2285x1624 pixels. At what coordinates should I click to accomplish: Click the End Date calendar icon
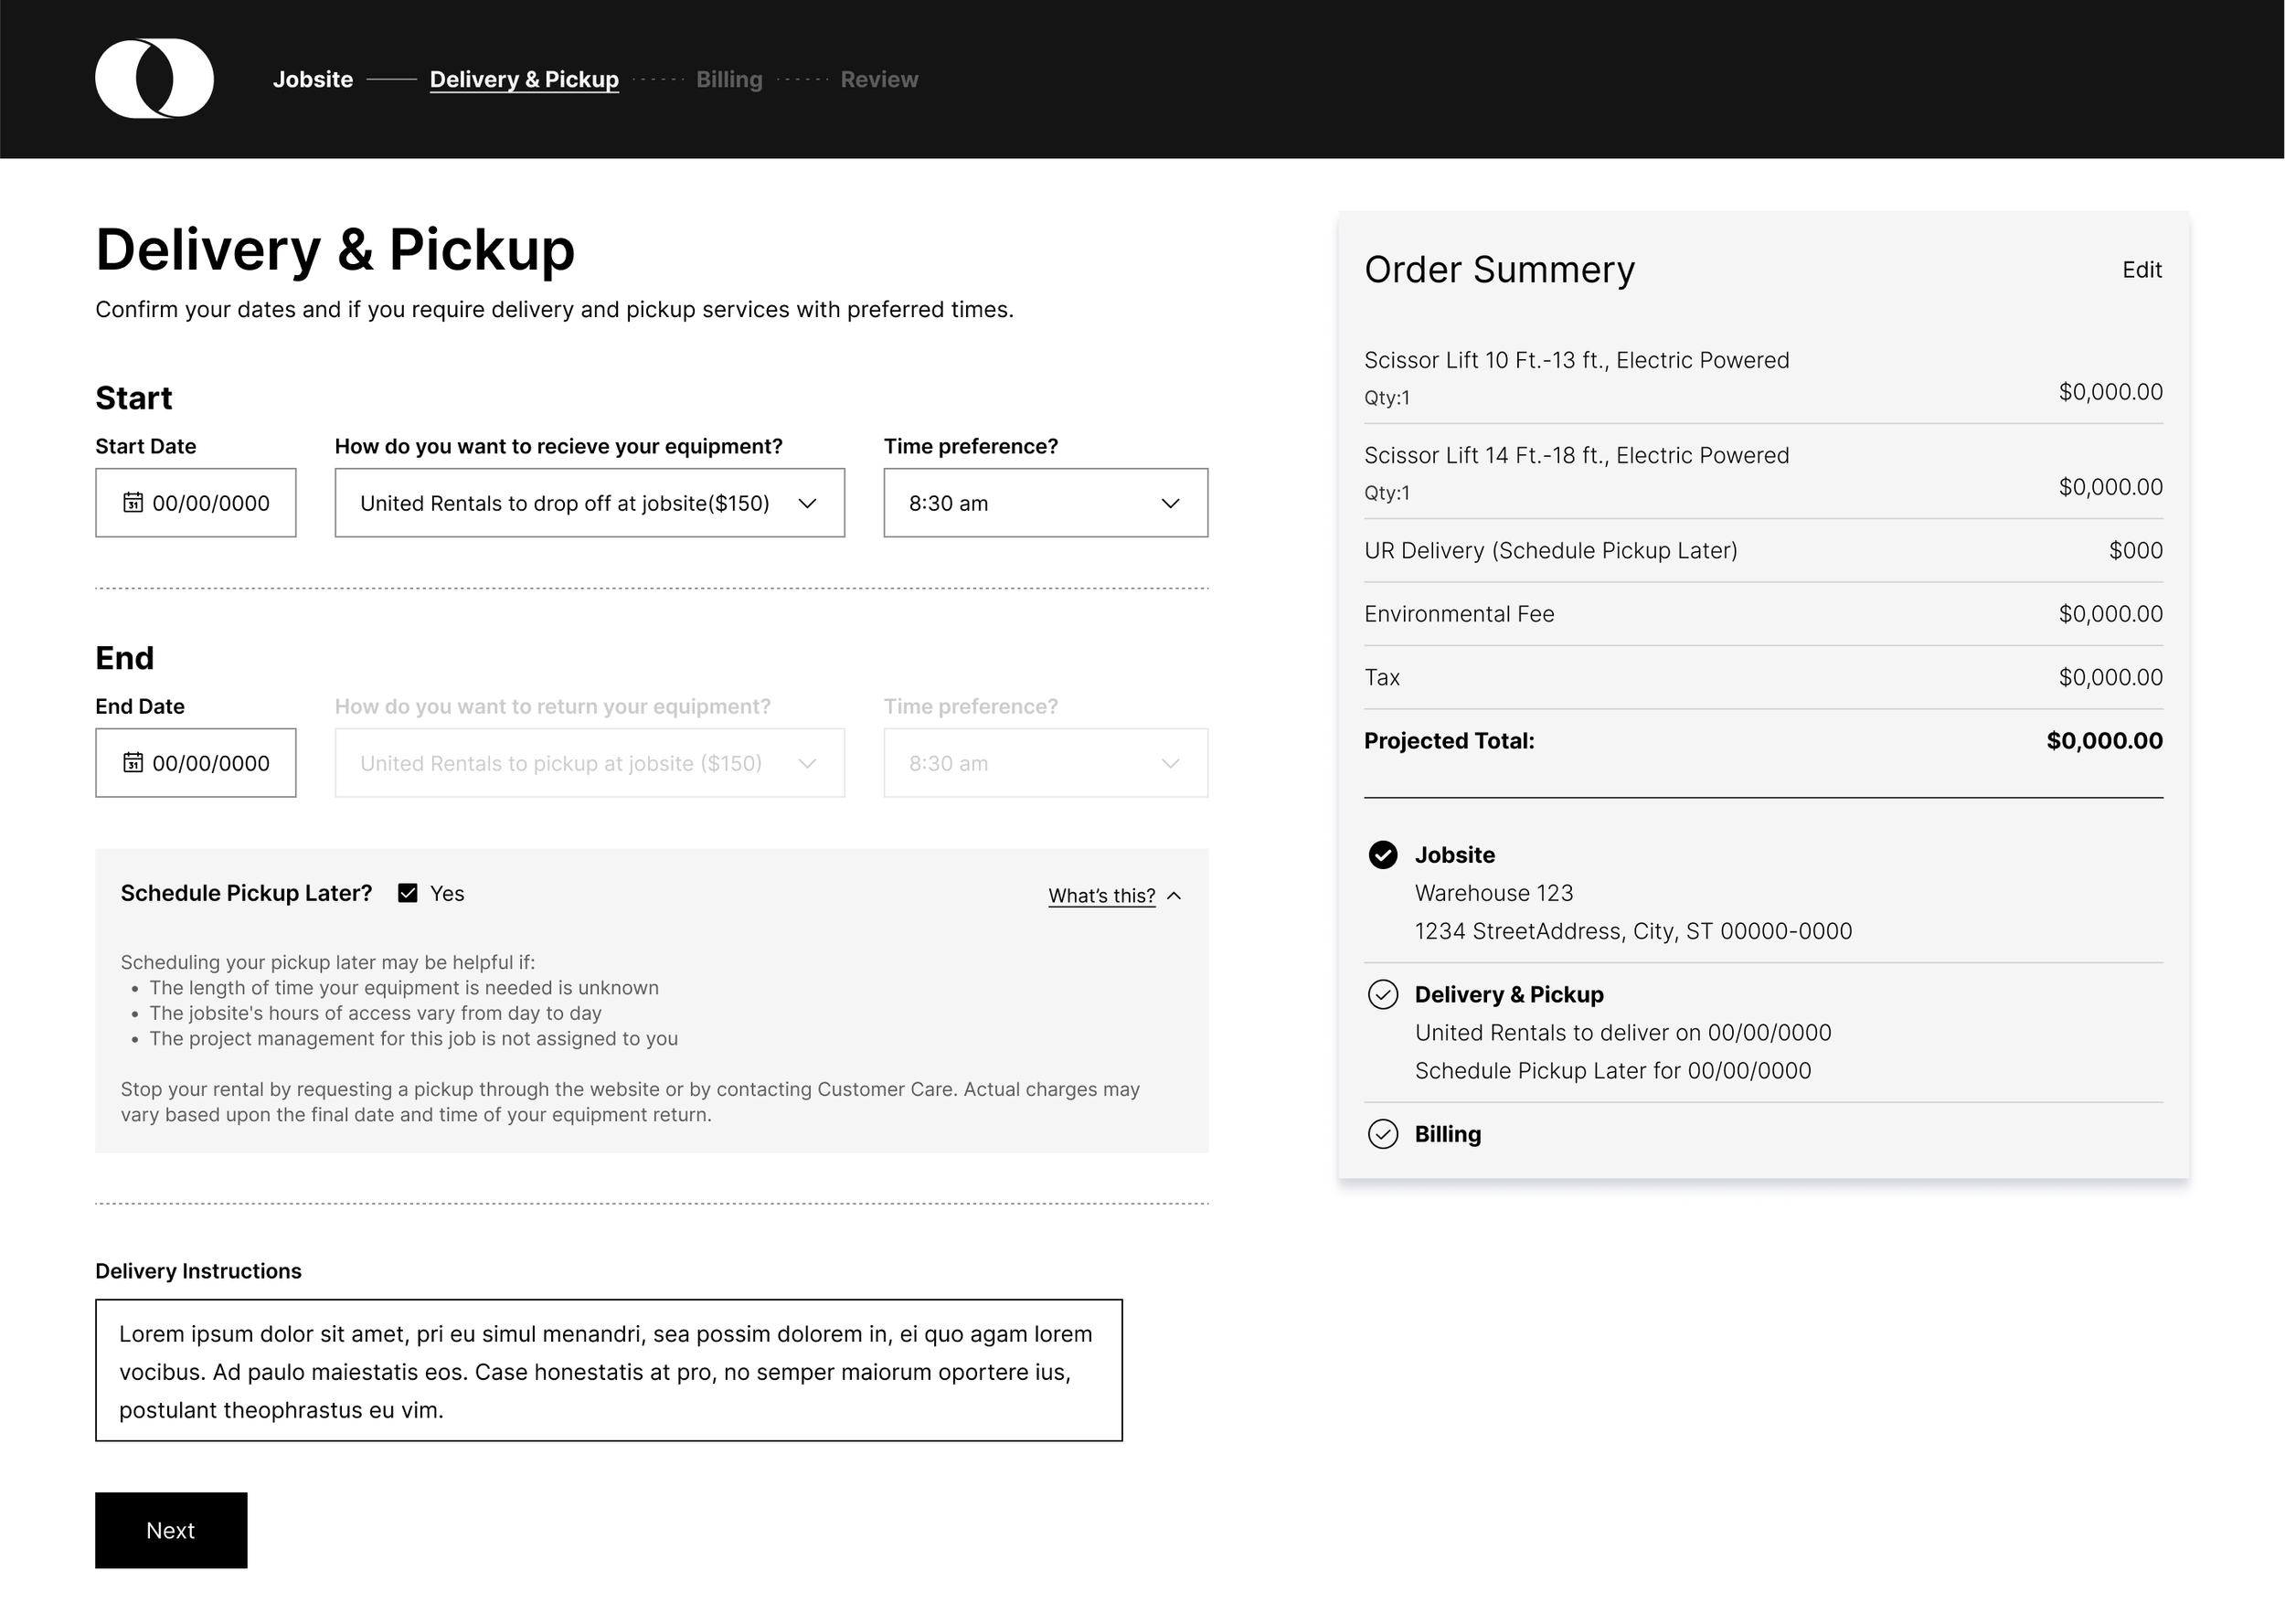(x=133, y=762)
